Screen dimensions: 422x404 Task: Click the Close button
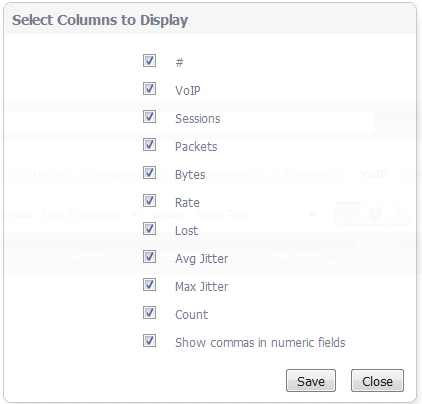[x=377, y=381]
